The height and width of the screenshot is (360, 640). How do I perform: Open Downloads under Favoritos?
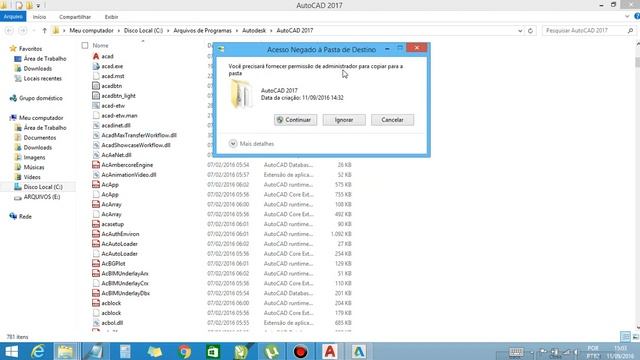38,69
